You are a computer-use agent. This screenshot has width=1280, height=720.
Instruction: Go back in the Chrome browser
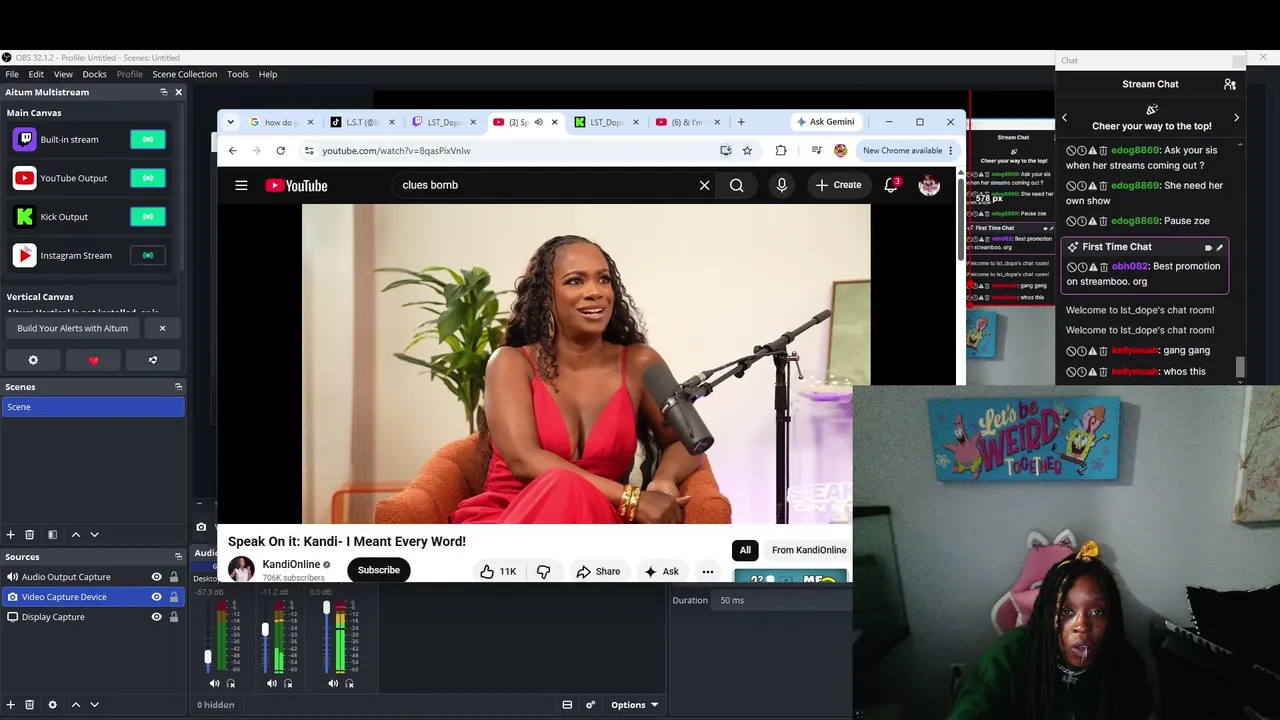pos(233,151)
